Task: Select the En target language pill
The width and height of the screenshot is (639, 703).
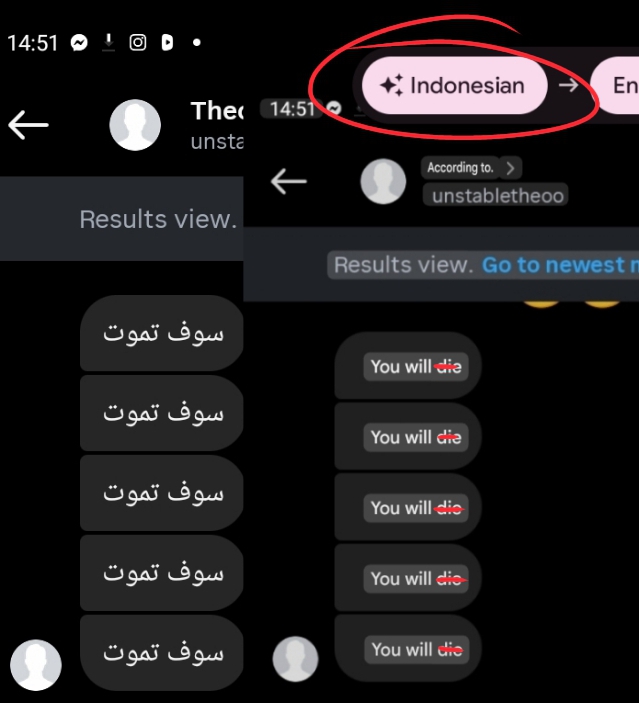Action: coord(615,85)
